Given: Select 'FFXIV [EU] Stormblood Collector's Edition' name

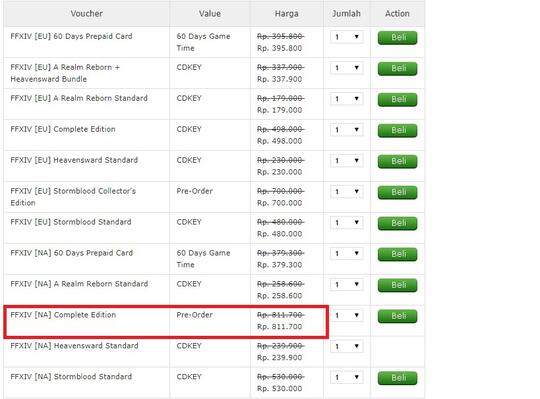Looking at the screenshot, I should 73,197.
